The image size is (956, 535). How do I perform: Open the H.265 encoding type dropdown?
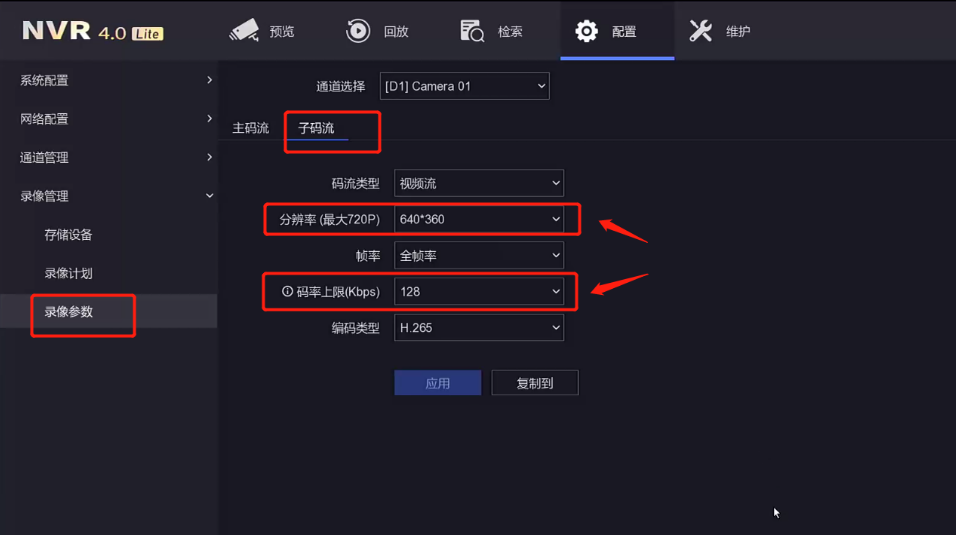479,328
